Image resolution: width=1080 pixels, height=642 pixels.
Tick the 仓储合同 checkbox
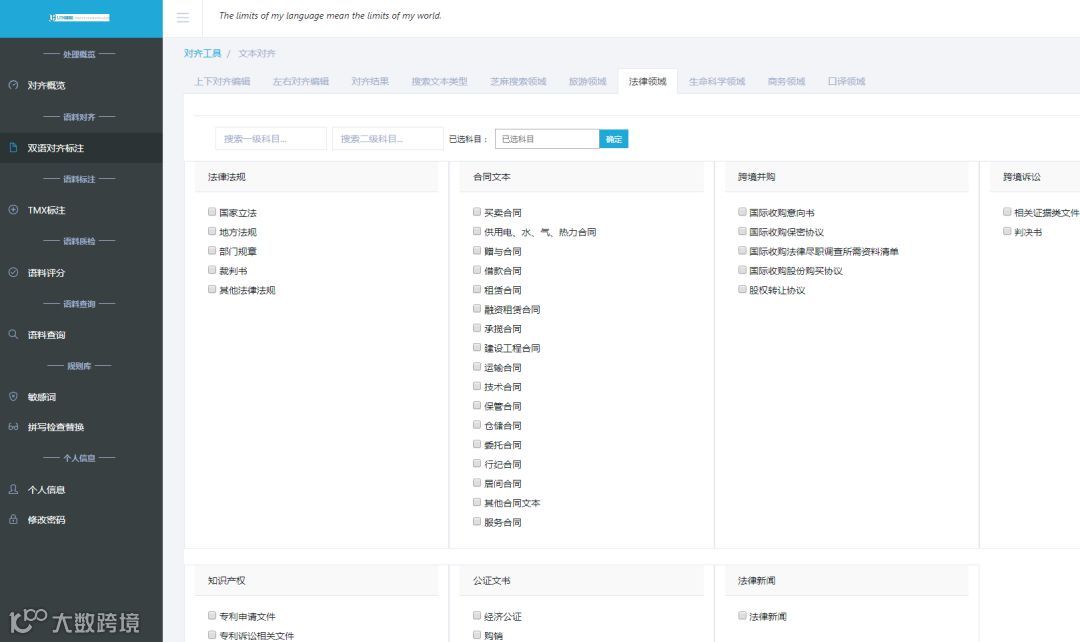(477, 425)
